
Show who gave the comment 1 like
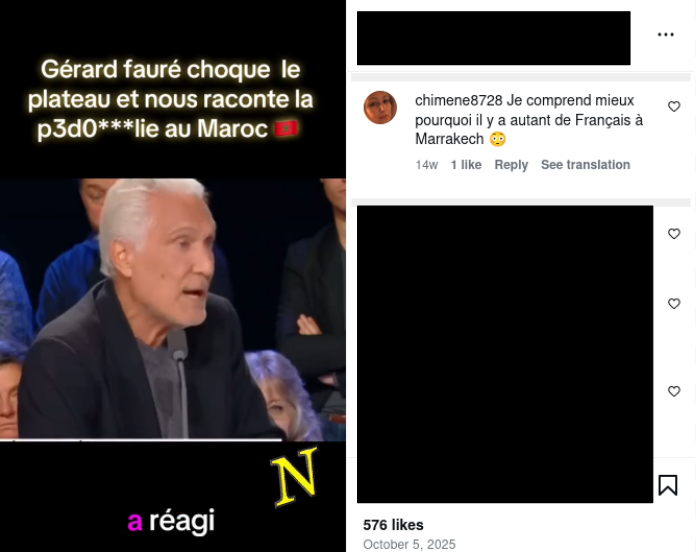(466, 165)
